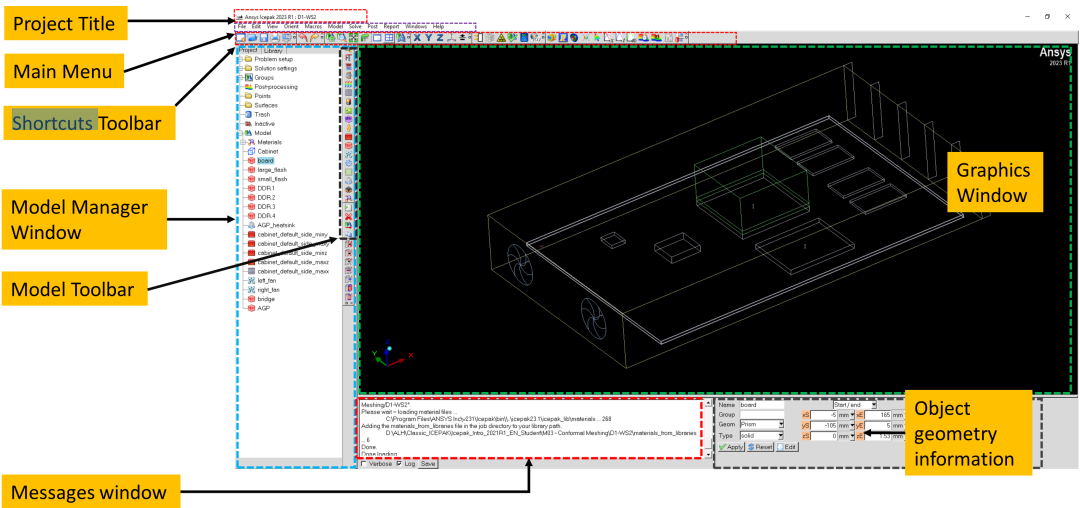Select the Cabinet tree item
Image resolution: width=1080 pixels, height=508 pixels.
click(x=268, y=151)
